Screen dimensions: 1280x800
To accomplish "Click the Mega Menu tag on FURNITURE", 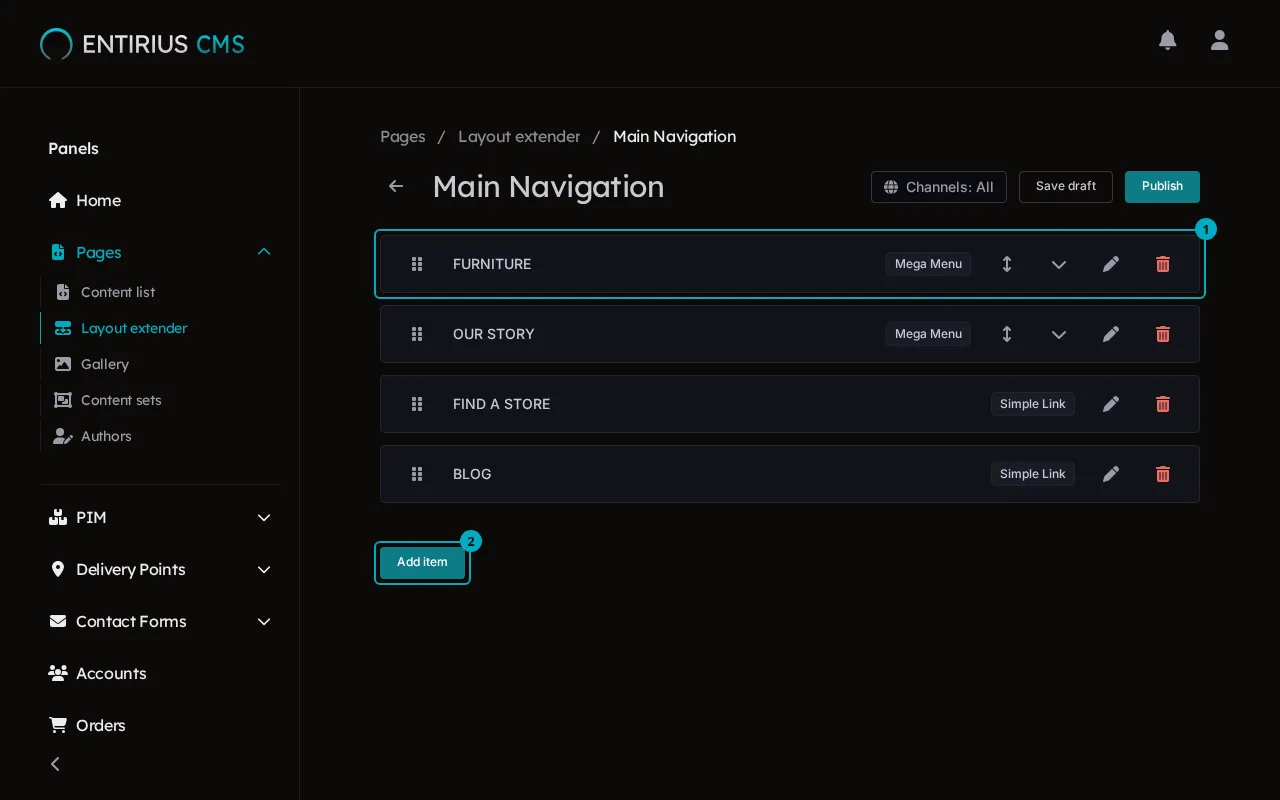I will click(928, 264).
